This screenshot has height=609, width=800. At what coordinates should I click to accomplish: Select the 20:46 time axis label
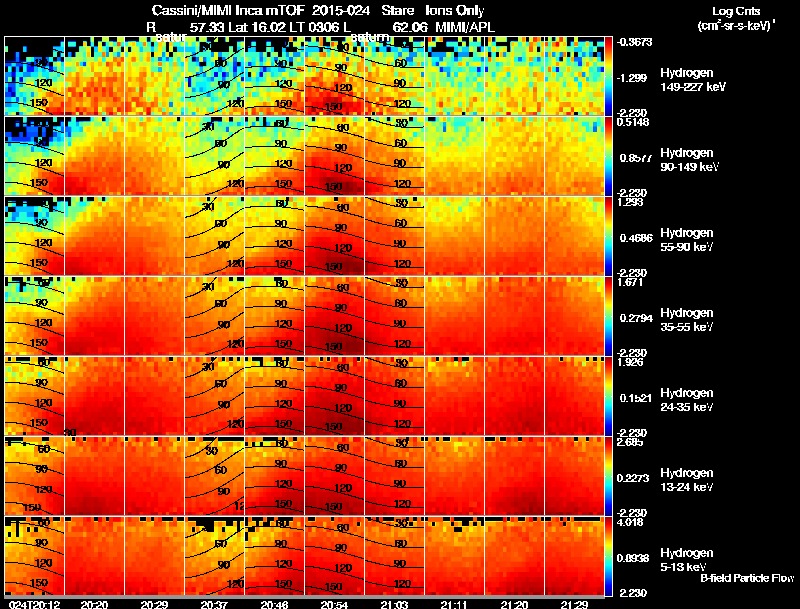pyautogui.click(x=274, y=604)
